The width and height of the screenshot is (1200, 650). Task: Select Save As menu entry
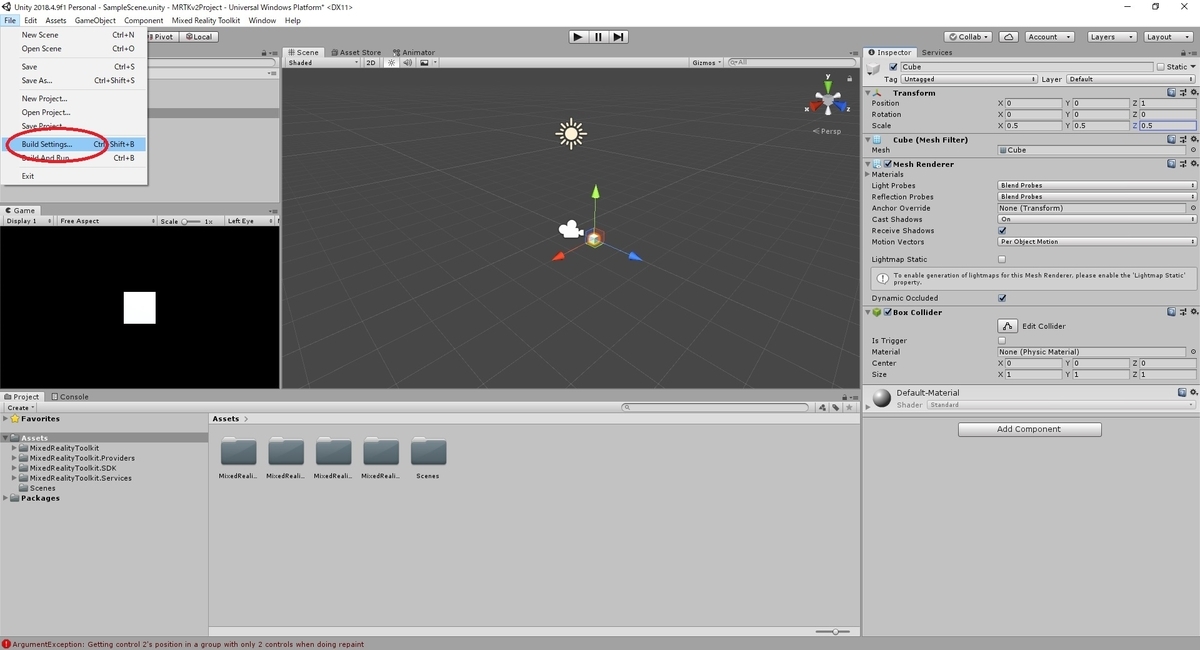point(74,81)
